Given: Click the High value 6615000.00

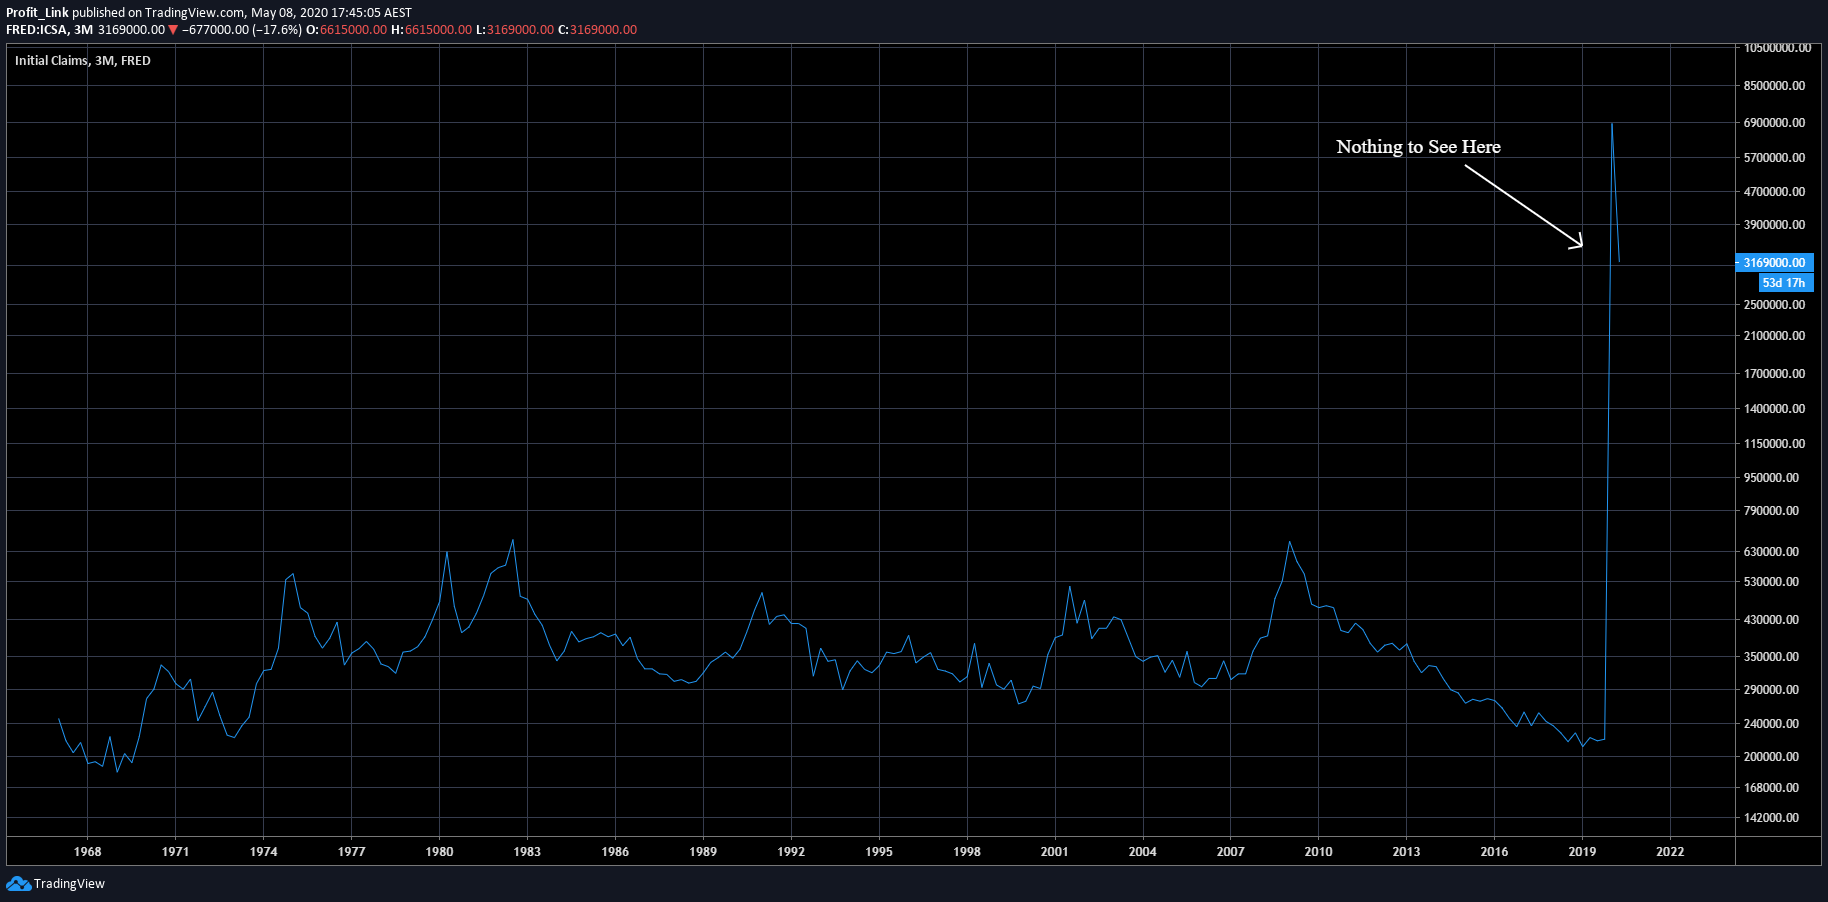Looking at the screenshot, I should point(438,29).
